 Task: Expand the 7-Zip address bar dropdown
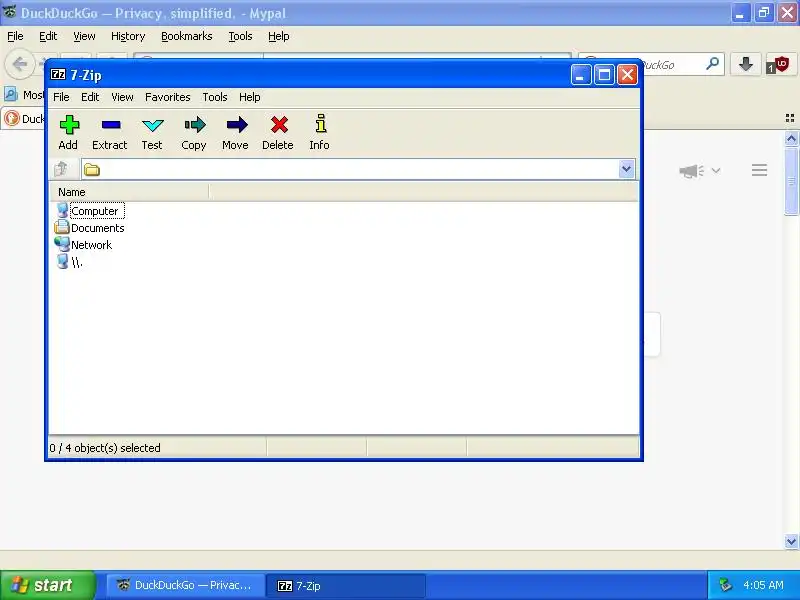[627, 169]
